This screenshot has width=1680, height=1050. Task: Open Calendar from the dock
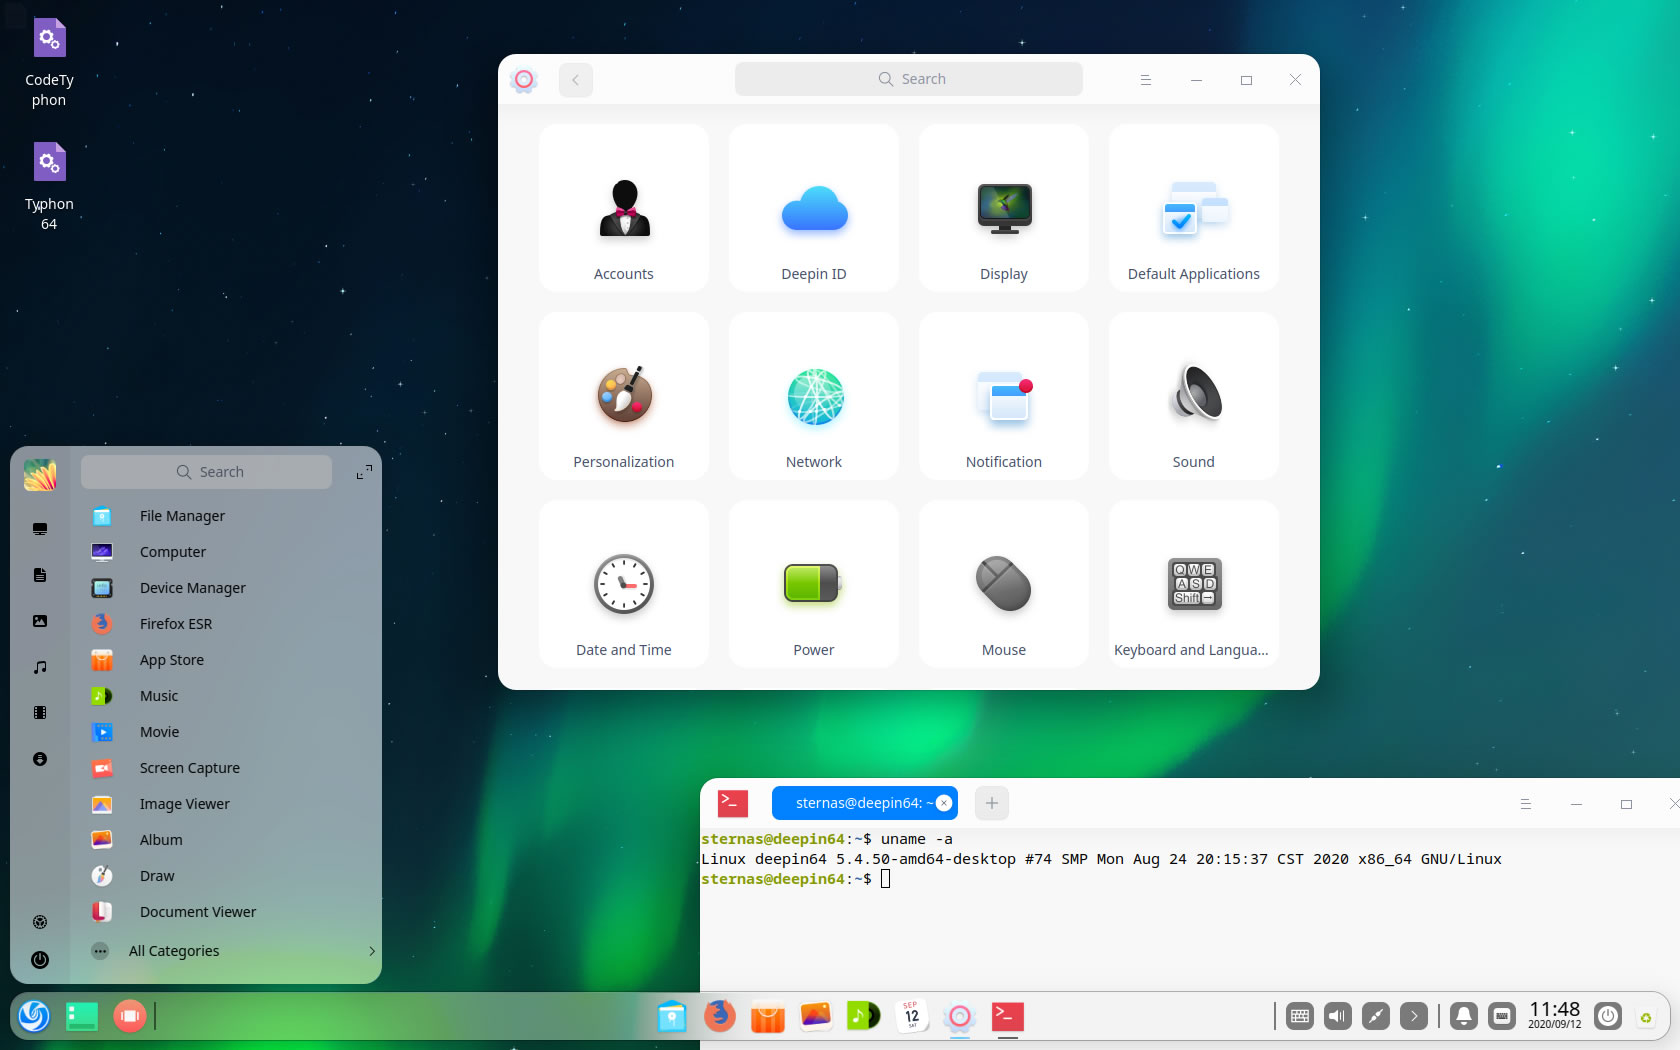[x=912, y=1017]
